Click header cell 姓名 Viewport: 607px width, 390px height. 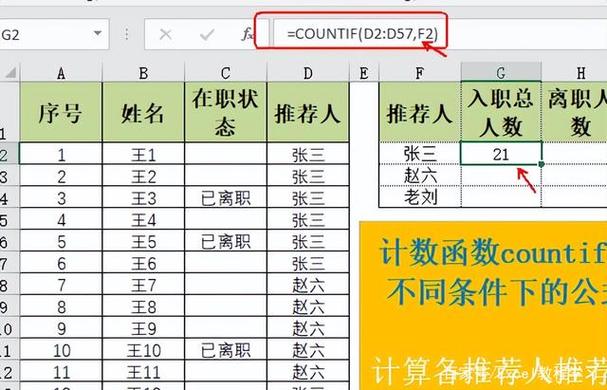143,112
